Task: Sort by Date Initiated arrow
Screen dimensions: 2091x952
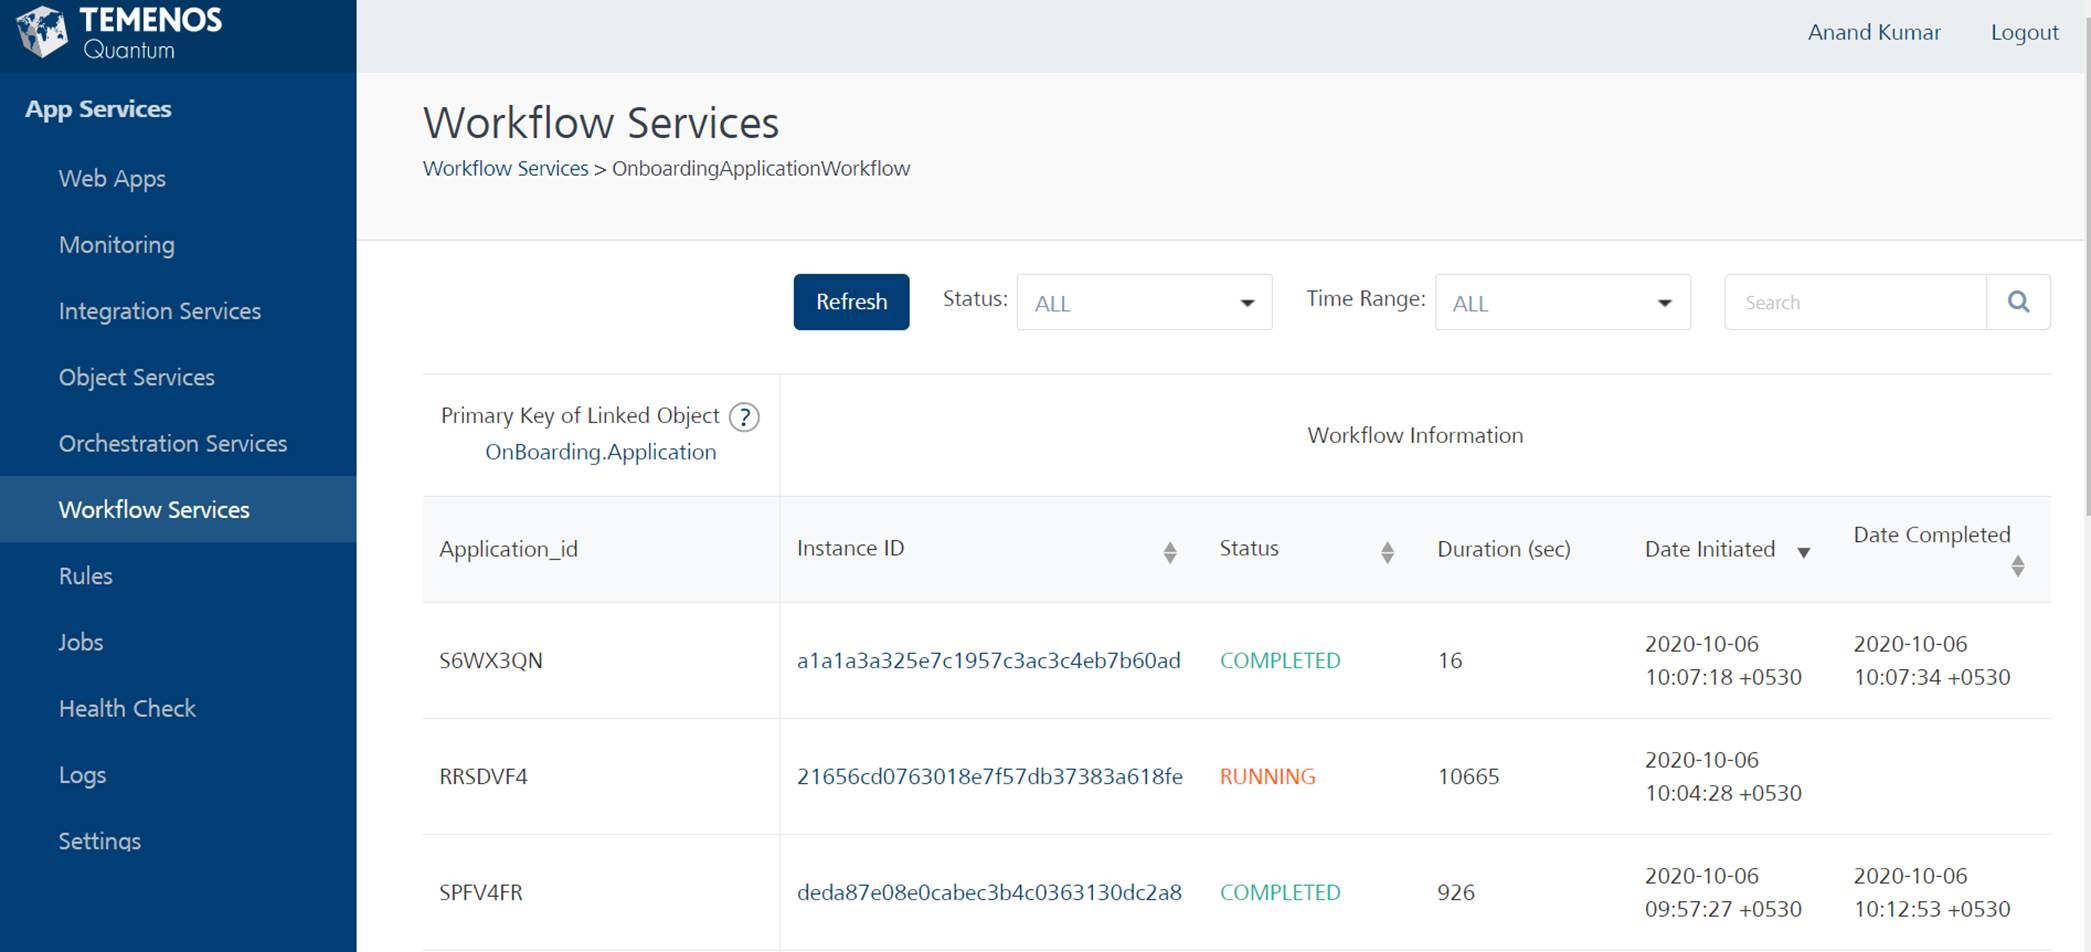Action: [1803, 552]
